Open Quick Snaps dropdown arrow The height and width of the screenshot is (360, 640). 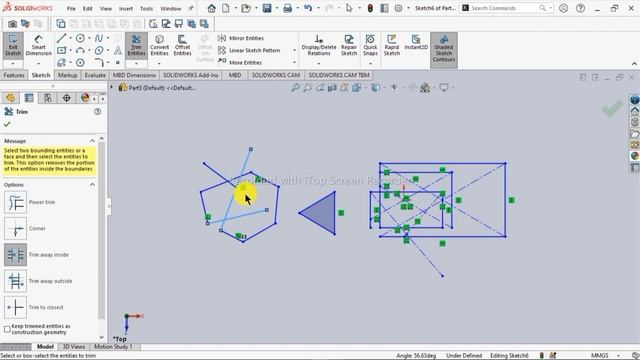coord(370,64)
